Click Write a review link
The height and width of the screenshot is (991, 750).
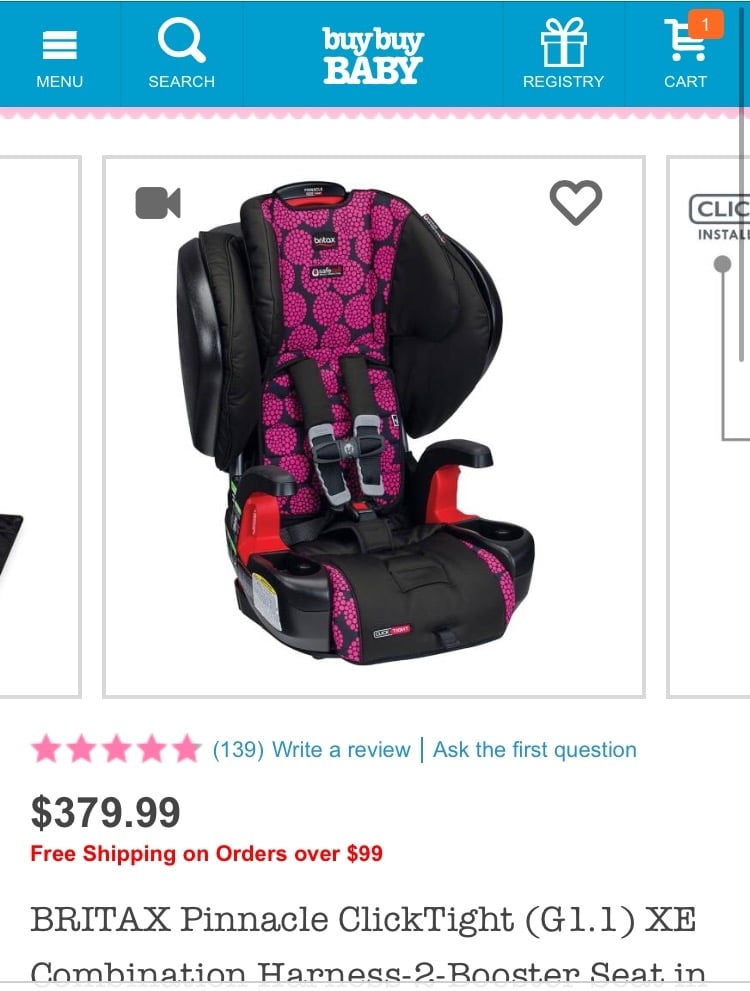click(x=341, y=750)
